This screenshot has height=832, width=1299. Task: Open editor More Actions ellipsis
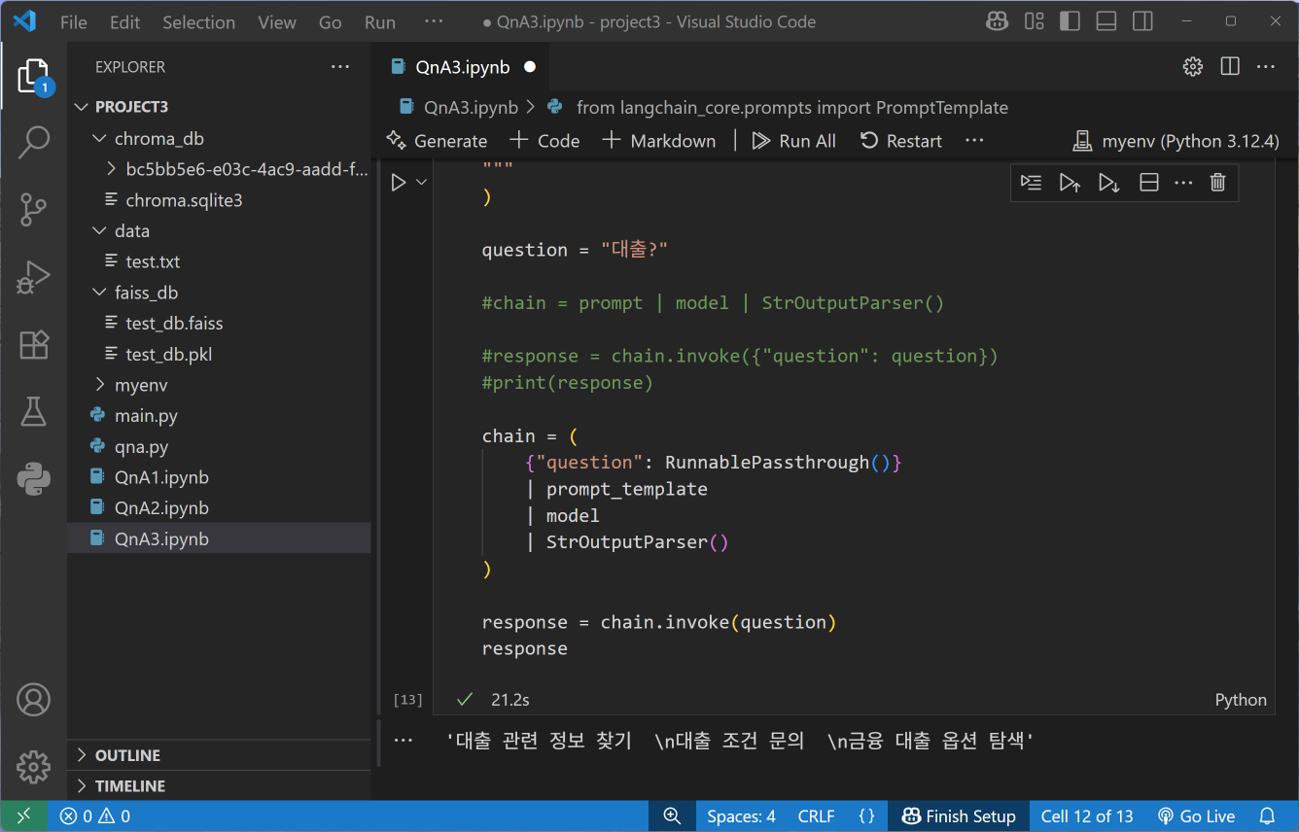click(x=1266, y=67)
